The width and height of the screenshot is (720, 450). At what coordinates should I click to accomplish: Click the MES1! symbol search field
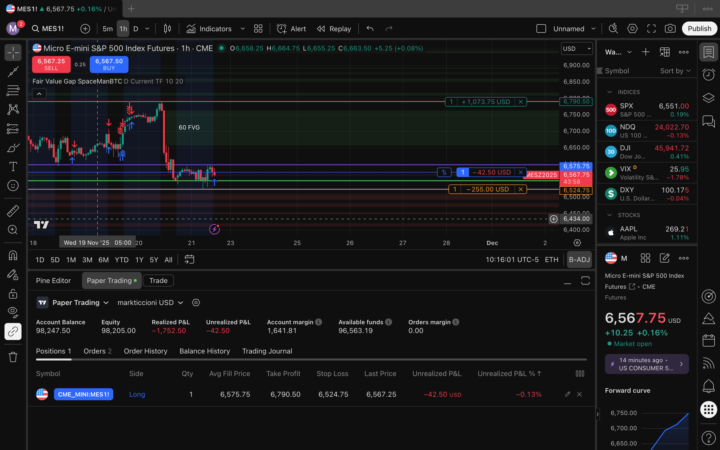coord(50,29)
